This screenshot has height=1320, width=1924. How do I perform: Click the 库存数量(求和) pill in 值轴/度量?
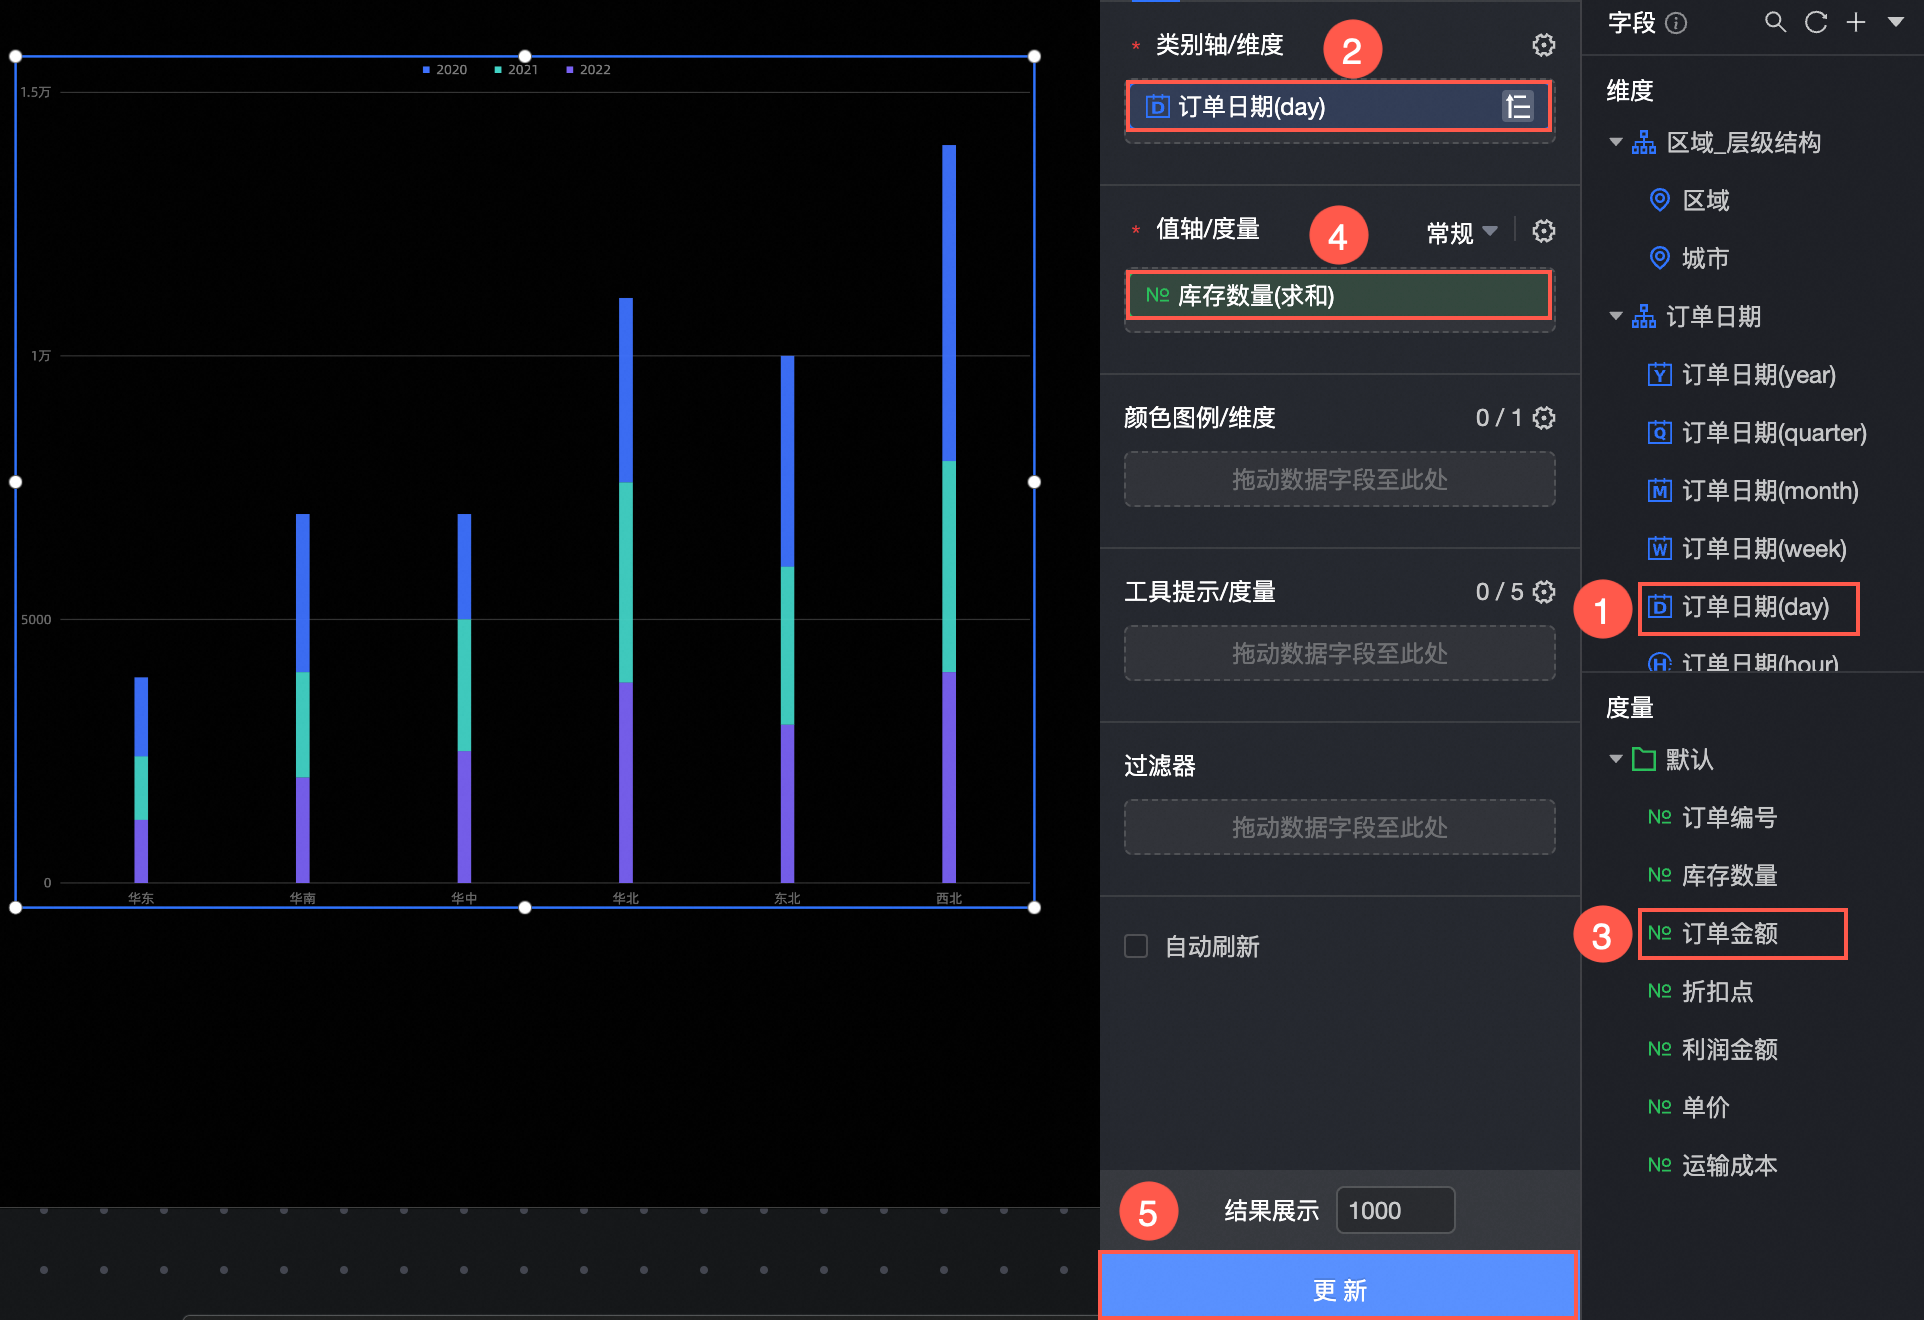(x=1339, y=295)
